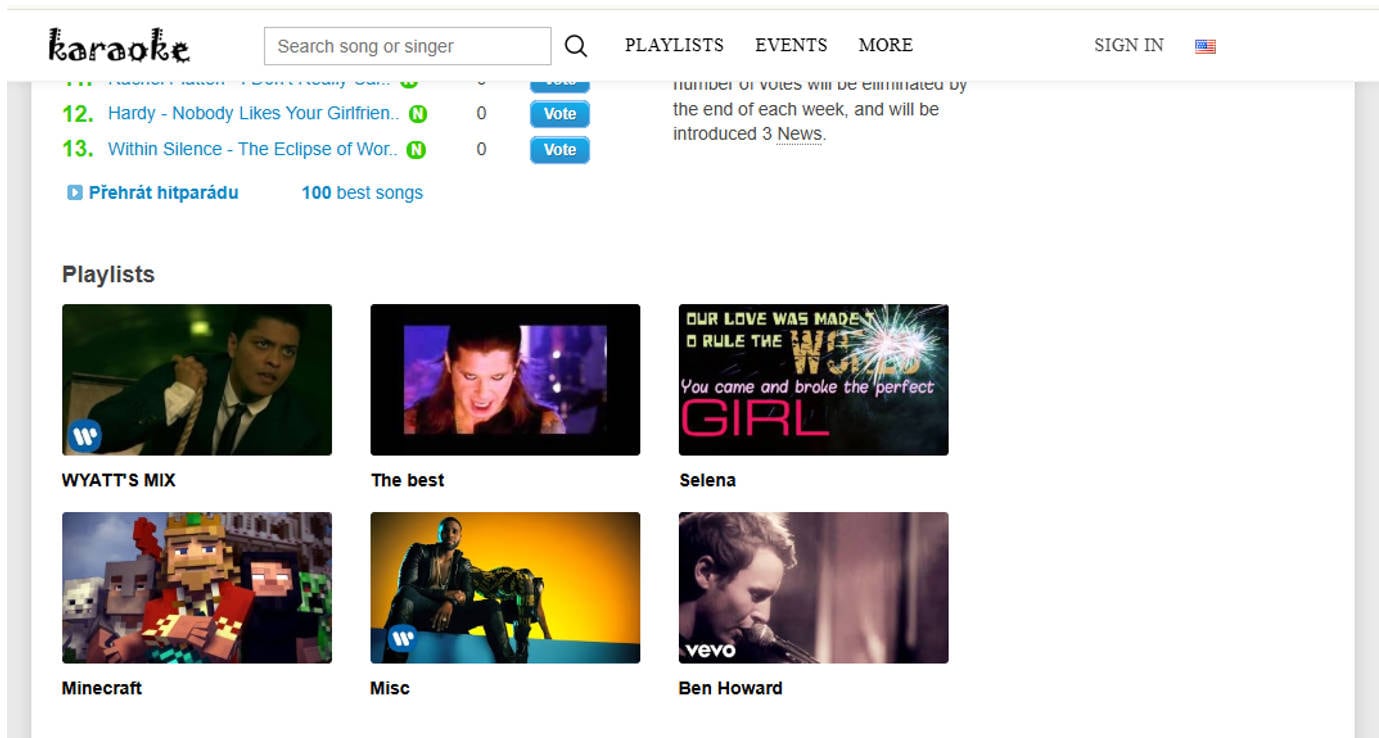The image size is (1379, 738).
Task: Open Within Silence - The Eclipse of Wor.. song
Action: pos(253,149)
